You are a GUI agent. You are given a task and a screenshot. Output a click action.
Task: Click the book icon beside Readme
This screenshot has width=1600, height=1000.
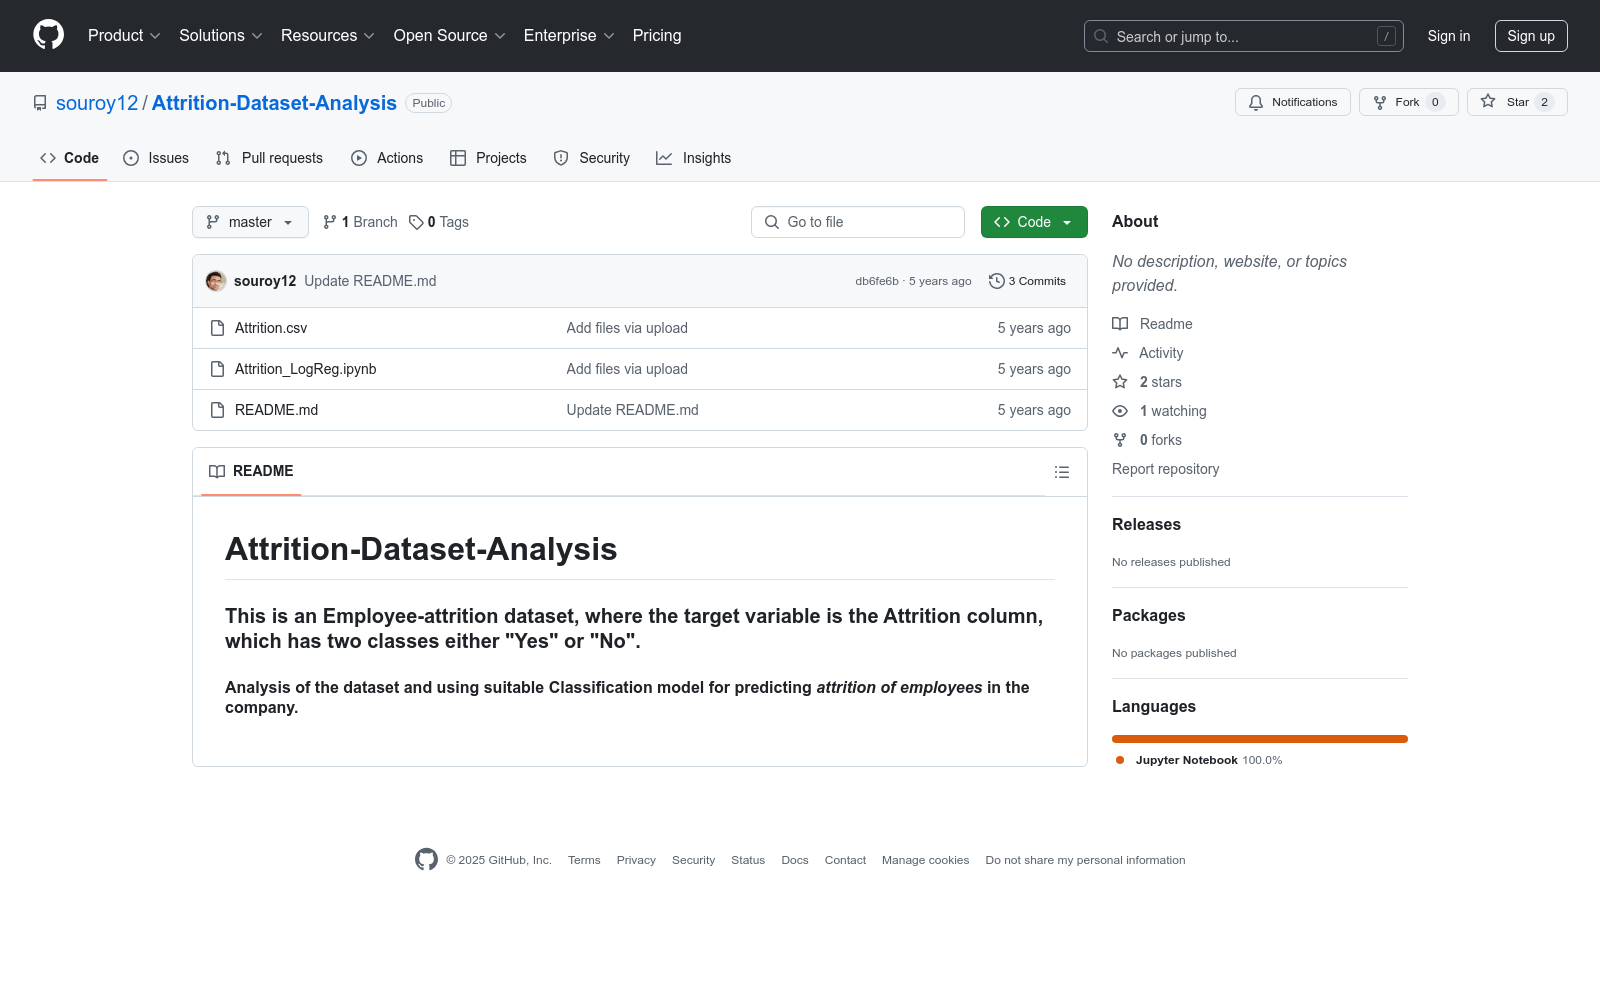pyautogui.click(x=1120, y=324)
